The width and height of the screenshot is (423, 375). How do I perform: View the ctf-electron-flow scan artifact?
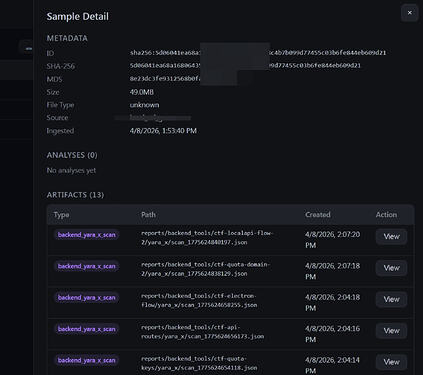(391, 299)
